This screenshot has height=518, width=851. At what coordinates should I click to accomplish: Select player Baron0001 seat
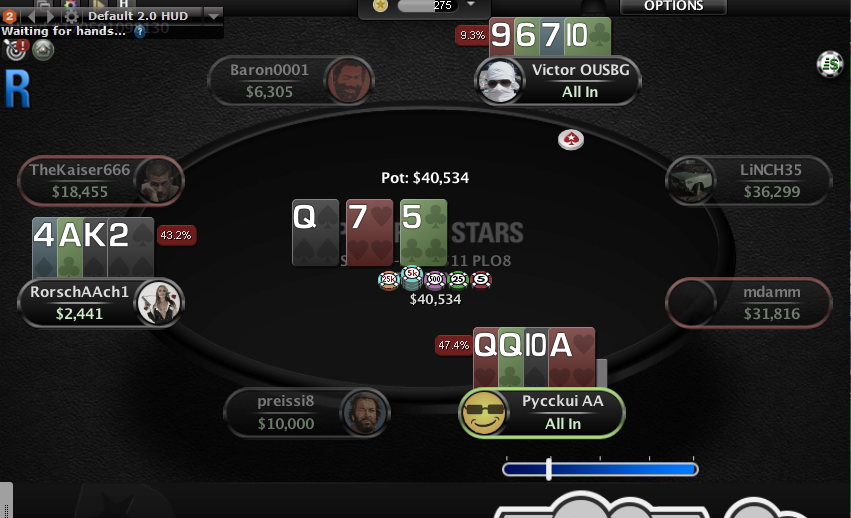(291, 81)
